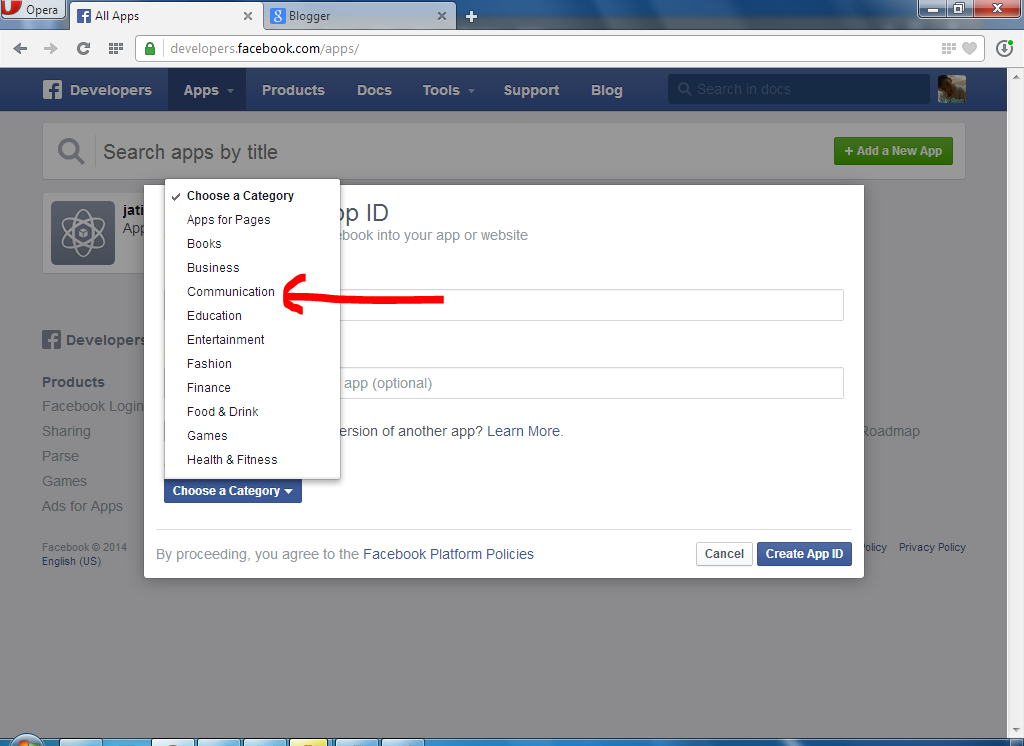Open Ads for Apps footer link

point(82,506)
